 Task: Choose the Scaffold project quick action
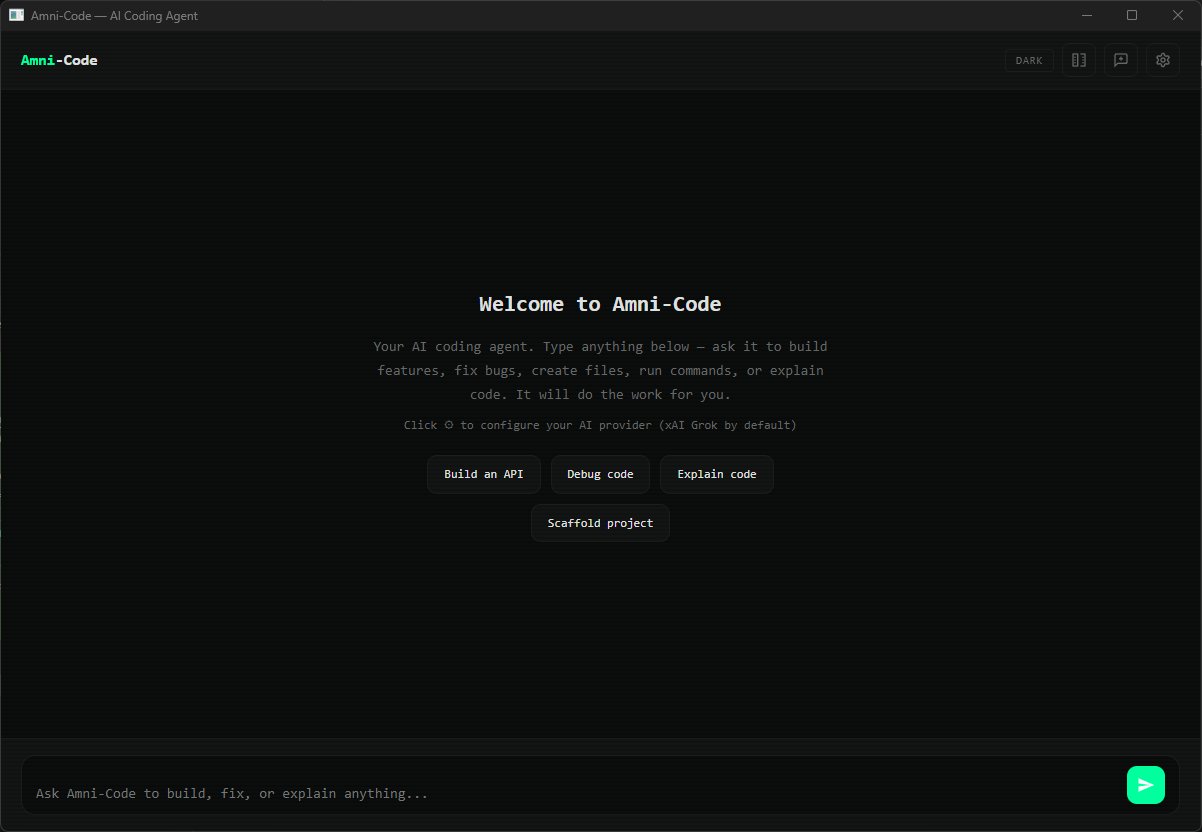click(x=600, y=523)
